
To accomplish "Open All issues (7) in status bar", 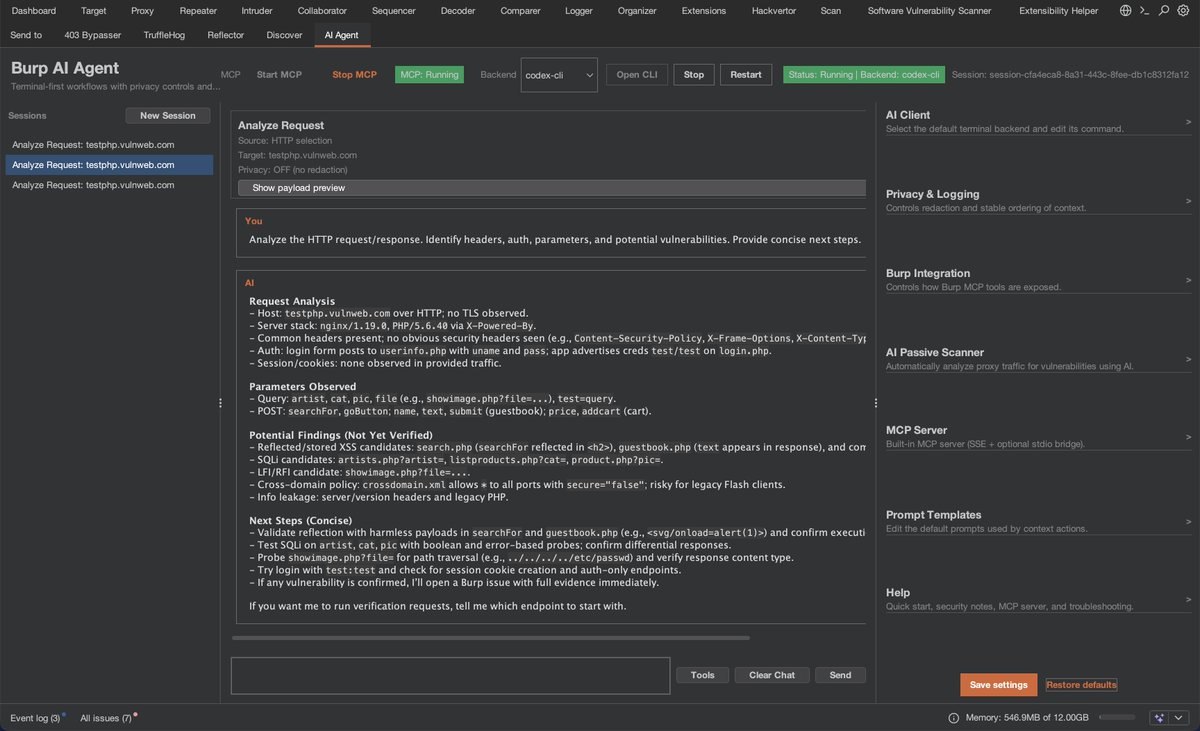I will [x=107, y=718].
